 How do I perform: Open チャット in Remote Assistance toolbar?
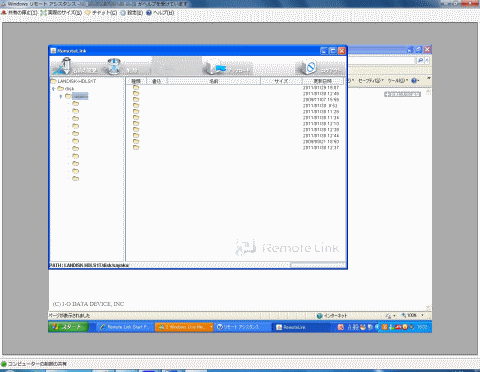(104, 13)
